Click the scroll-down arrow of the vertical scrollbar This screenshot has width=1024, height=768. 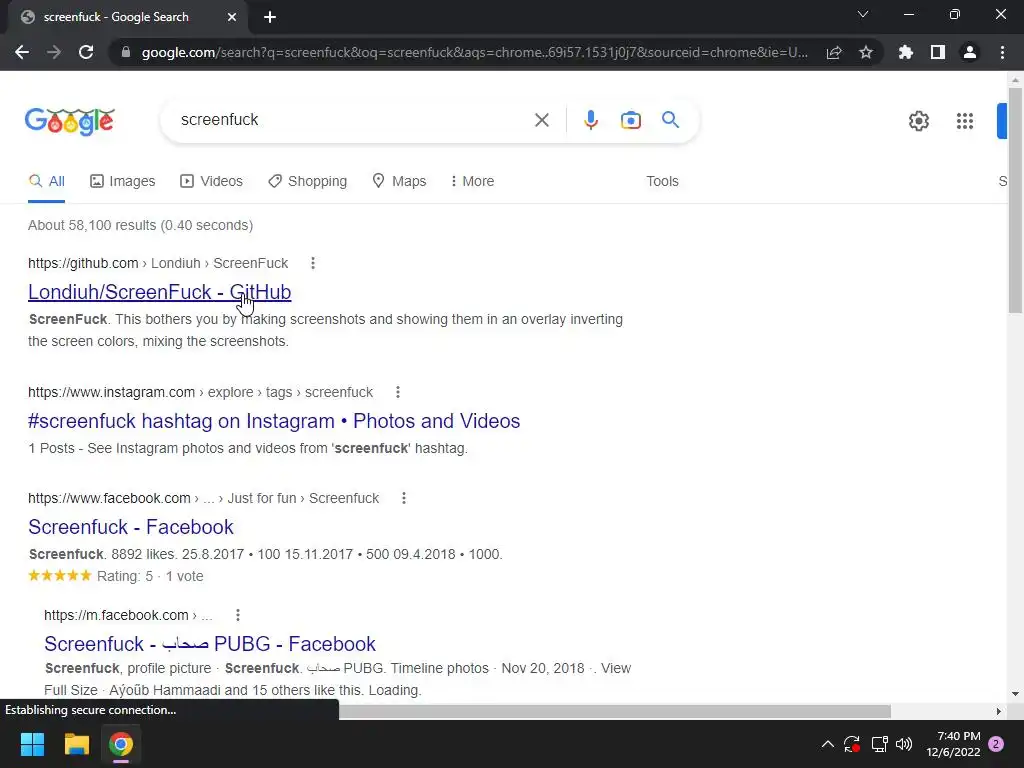(1015, 694)
